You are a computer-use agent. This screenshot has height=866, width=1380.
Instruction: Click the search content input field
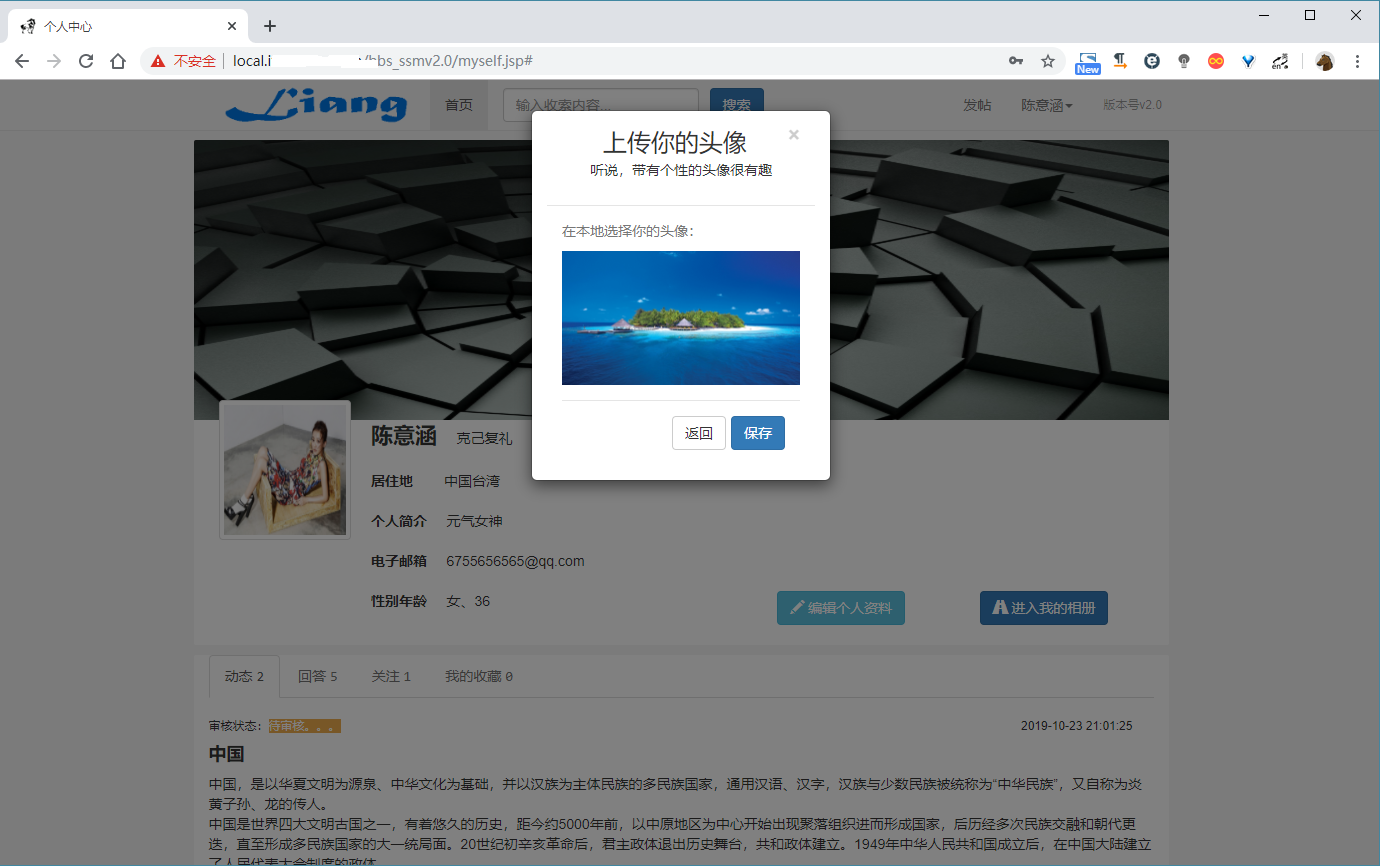[600, 105]
